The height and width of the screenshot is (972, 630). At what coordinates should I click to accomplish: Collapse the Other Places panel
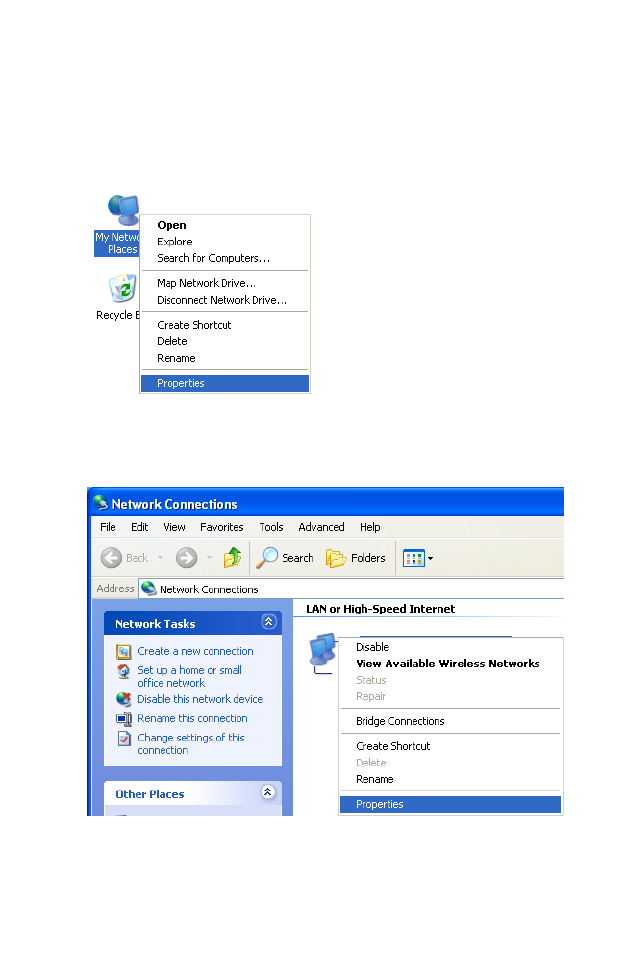(268, 792)
